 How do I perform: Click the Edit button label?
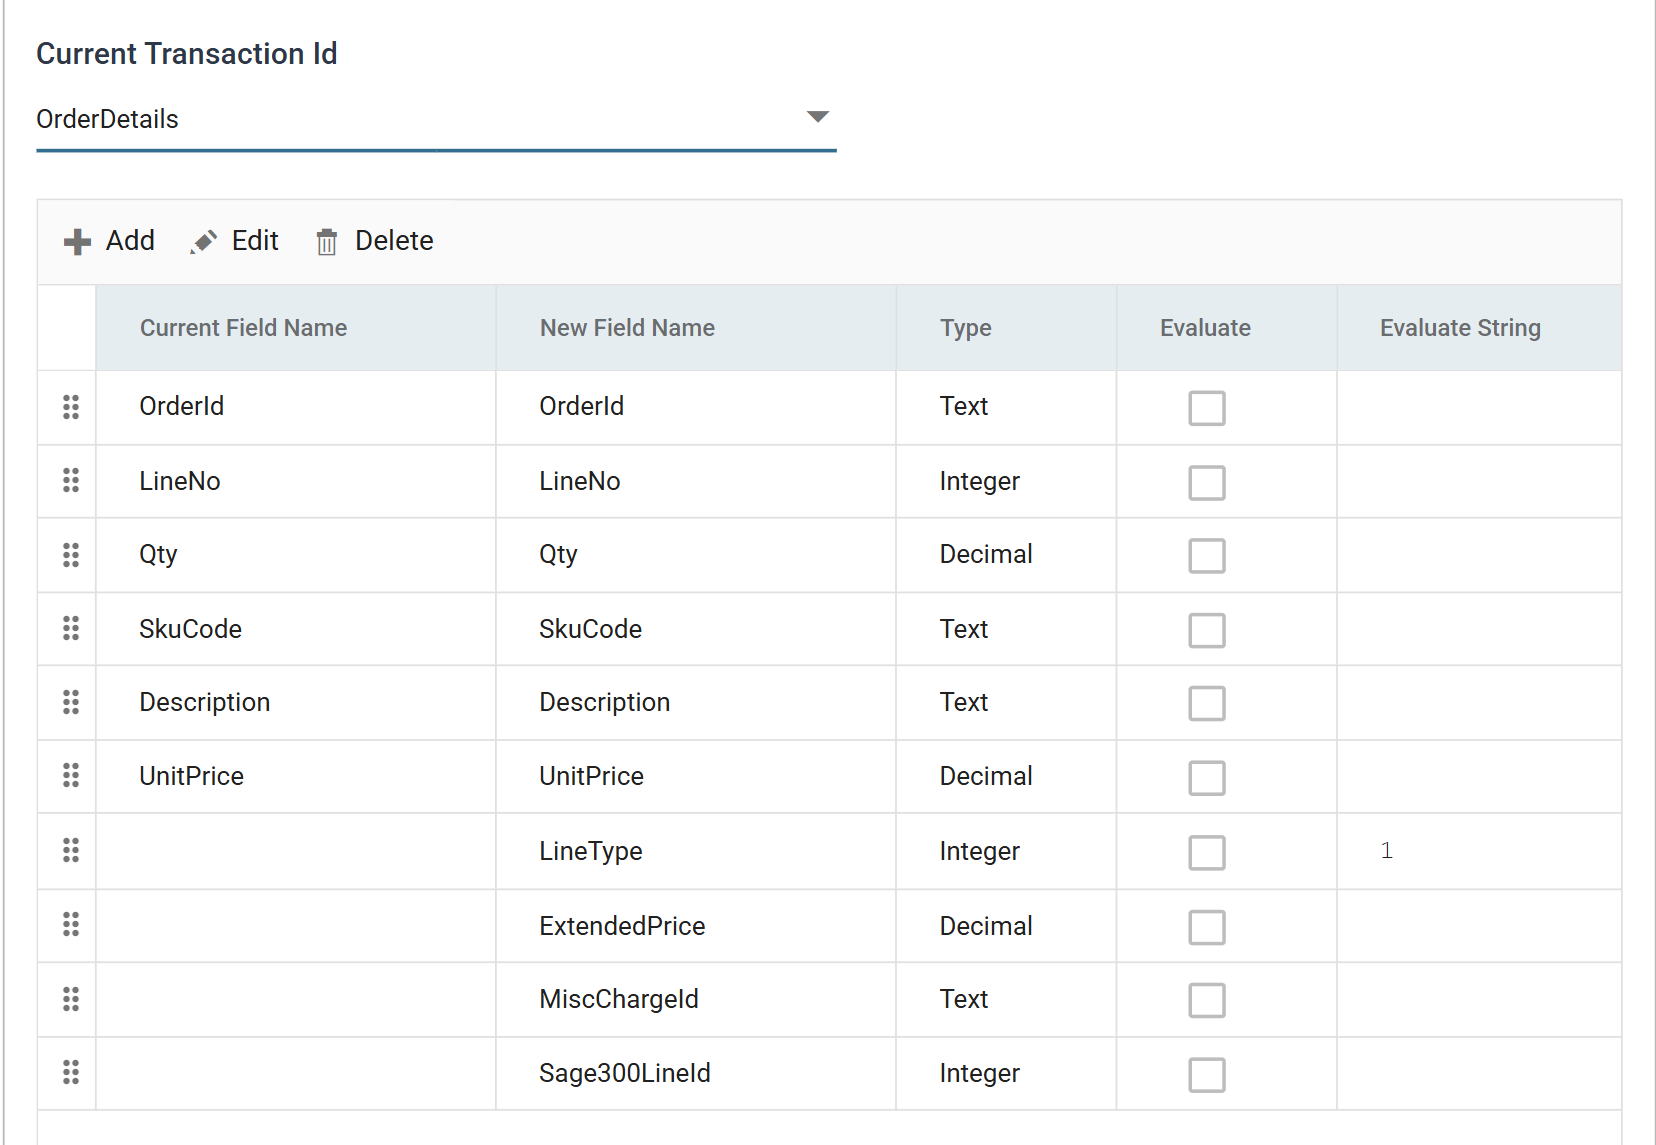[x=255, y=241]
